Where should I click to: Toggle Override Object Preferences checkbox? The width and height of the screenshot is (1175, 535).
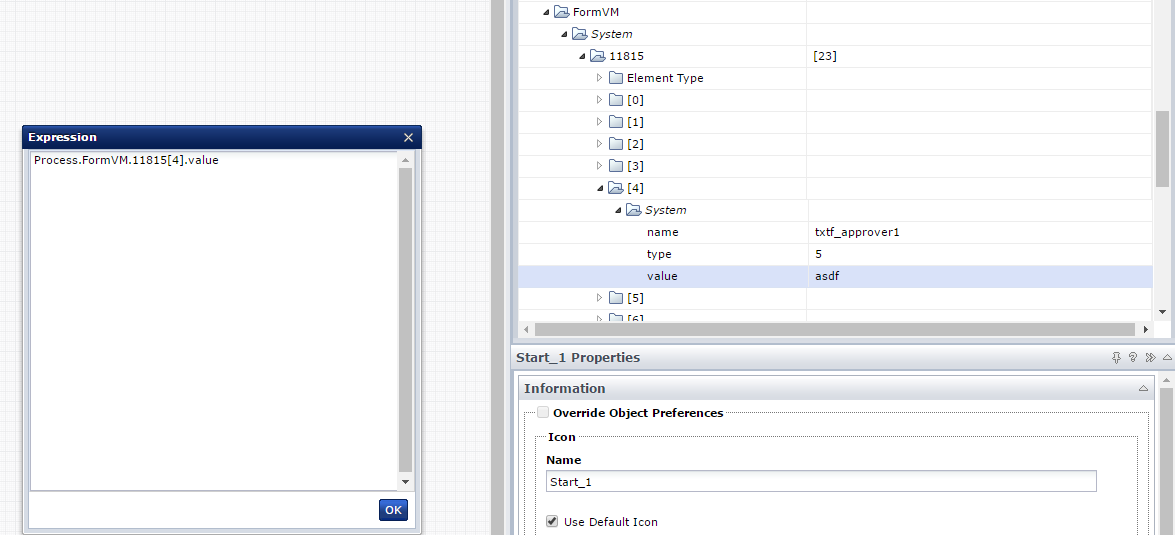(543, 412)
